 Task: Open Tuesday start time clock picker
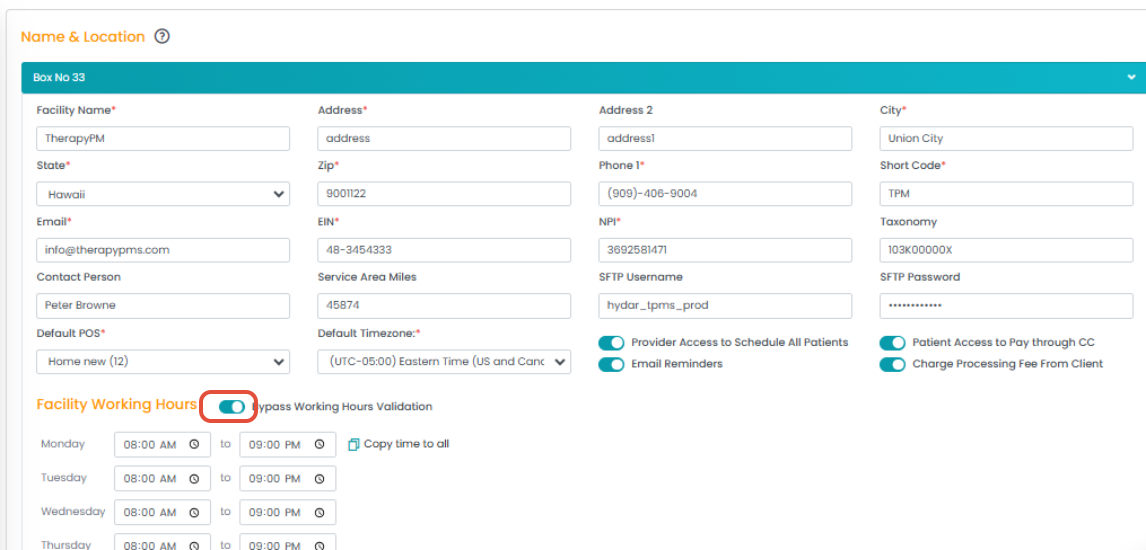click(194, 479)
